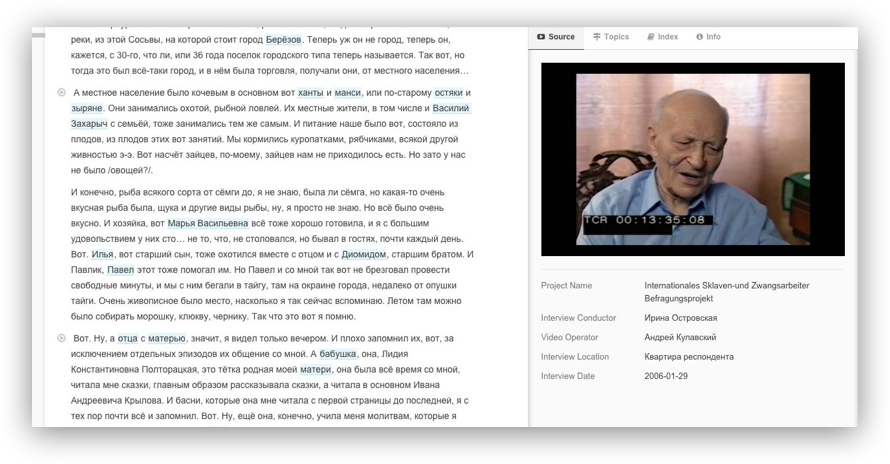Select the Source tab
The height and width of the screenshot is (464, 890).
click(555, 37)
